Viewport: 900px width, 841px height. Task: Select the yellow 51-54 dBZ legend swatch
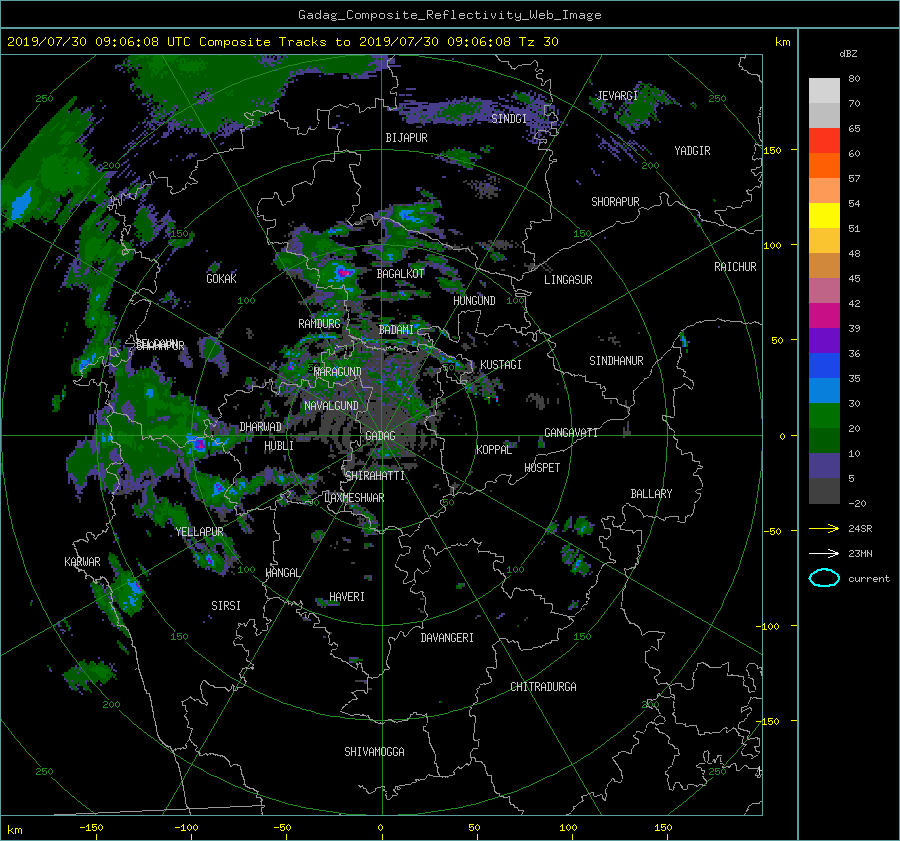[x=824, y=216]
